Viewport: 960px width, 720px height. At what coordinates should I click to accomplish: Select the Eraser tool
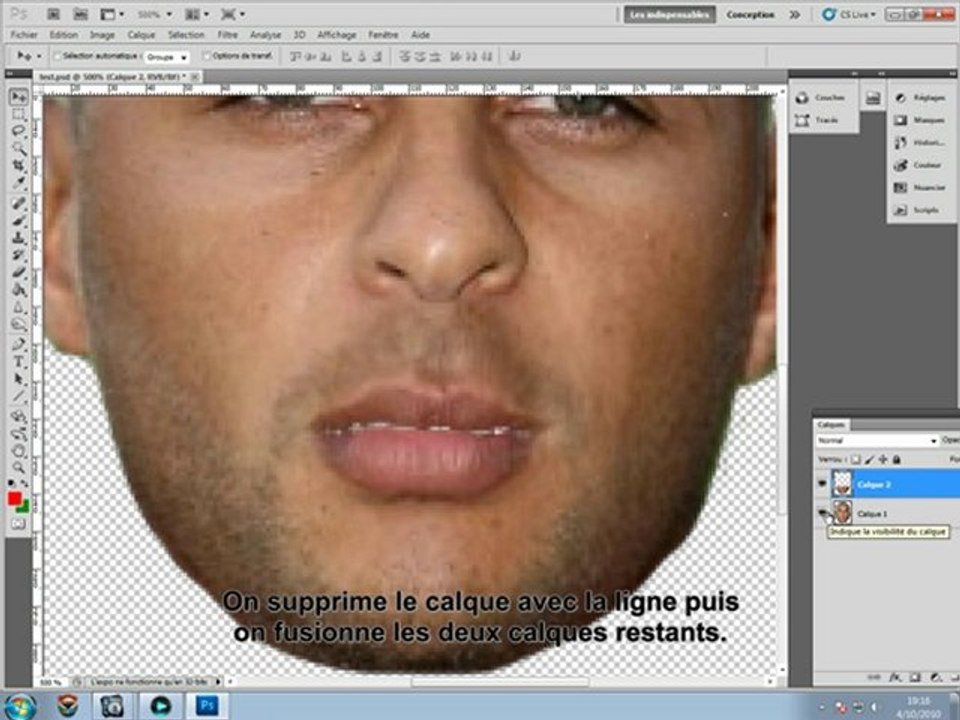[x=19, y=272]
